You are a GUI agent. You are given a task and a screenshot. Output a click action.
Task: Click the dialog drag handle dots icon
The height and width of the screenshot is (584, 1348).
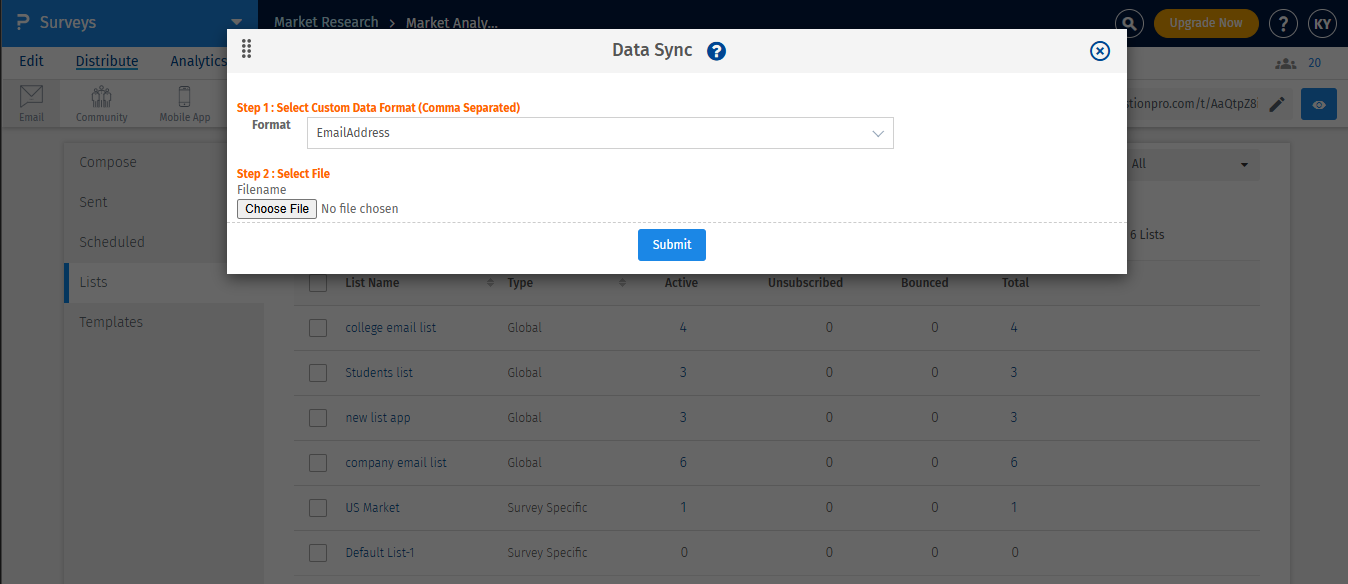pyautogui.click(x=247, y=49)
